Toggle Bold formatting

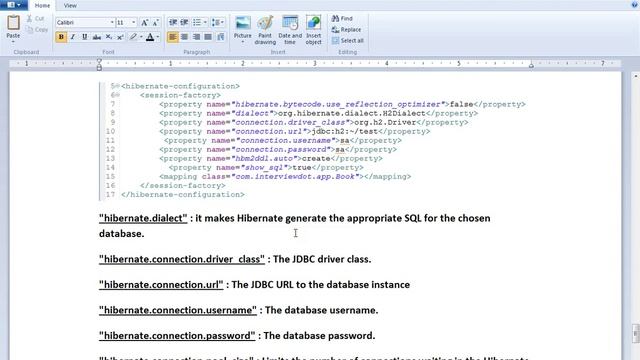point(61,37)
